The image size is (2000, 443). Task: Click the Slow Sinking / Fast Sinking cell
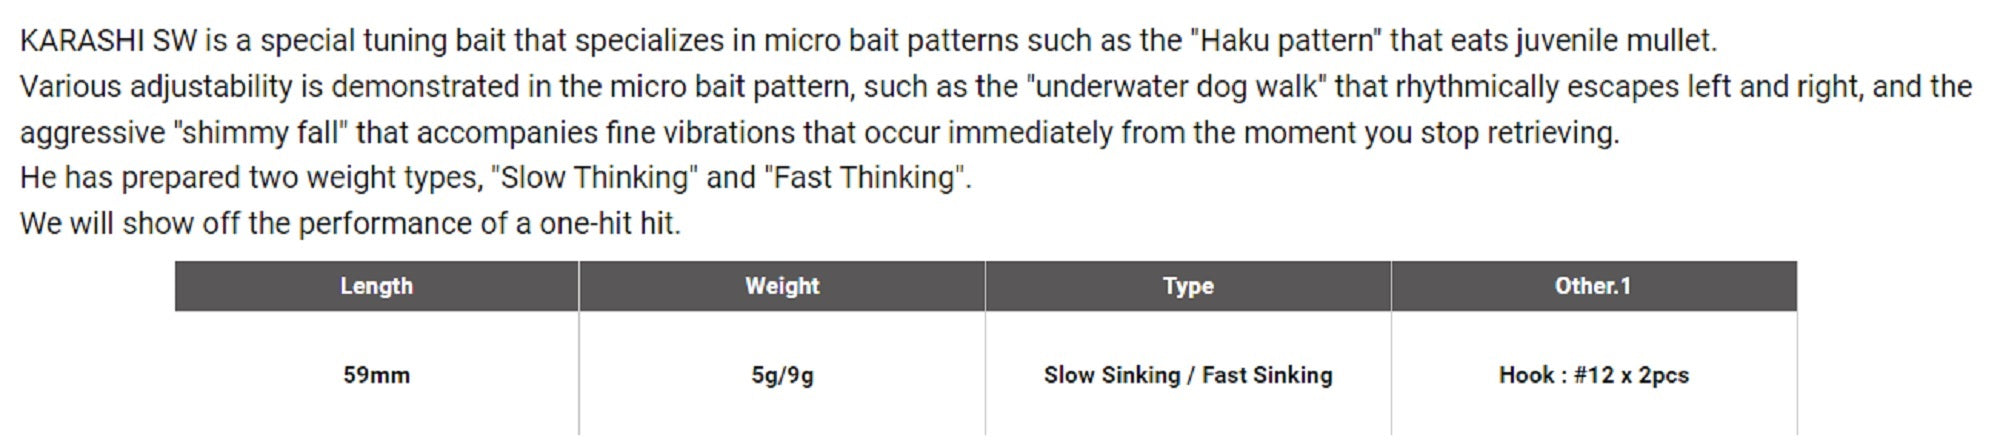click(1188, 375)
